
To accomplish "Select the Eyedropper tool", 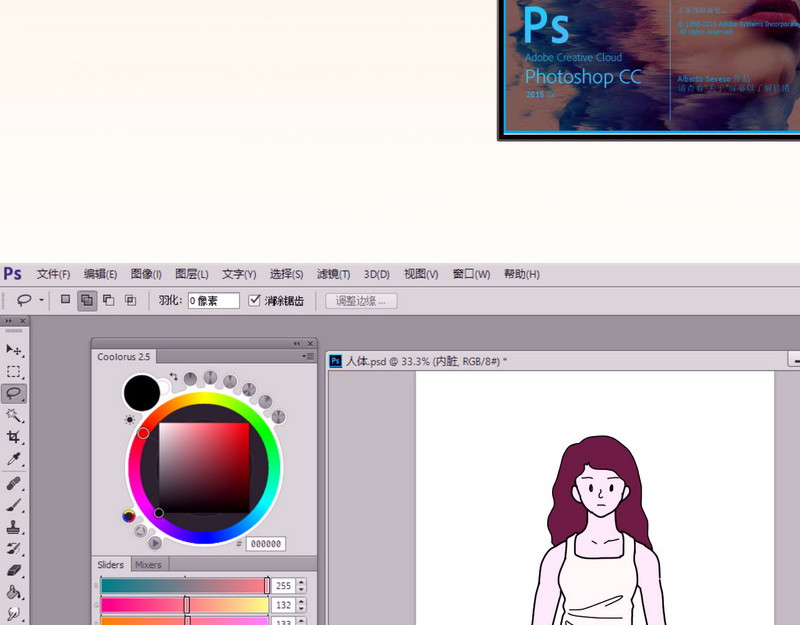I will (14, 459).
